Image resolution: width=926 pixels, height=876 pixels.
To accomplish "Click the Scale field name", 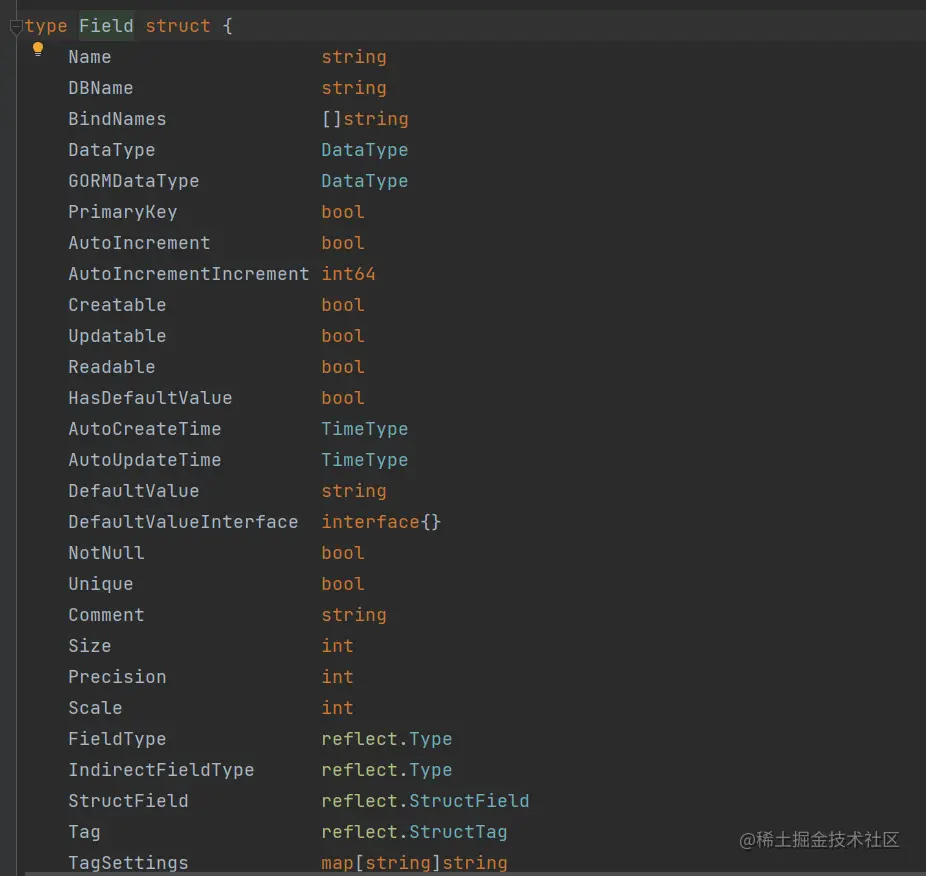I will point(96,708).
